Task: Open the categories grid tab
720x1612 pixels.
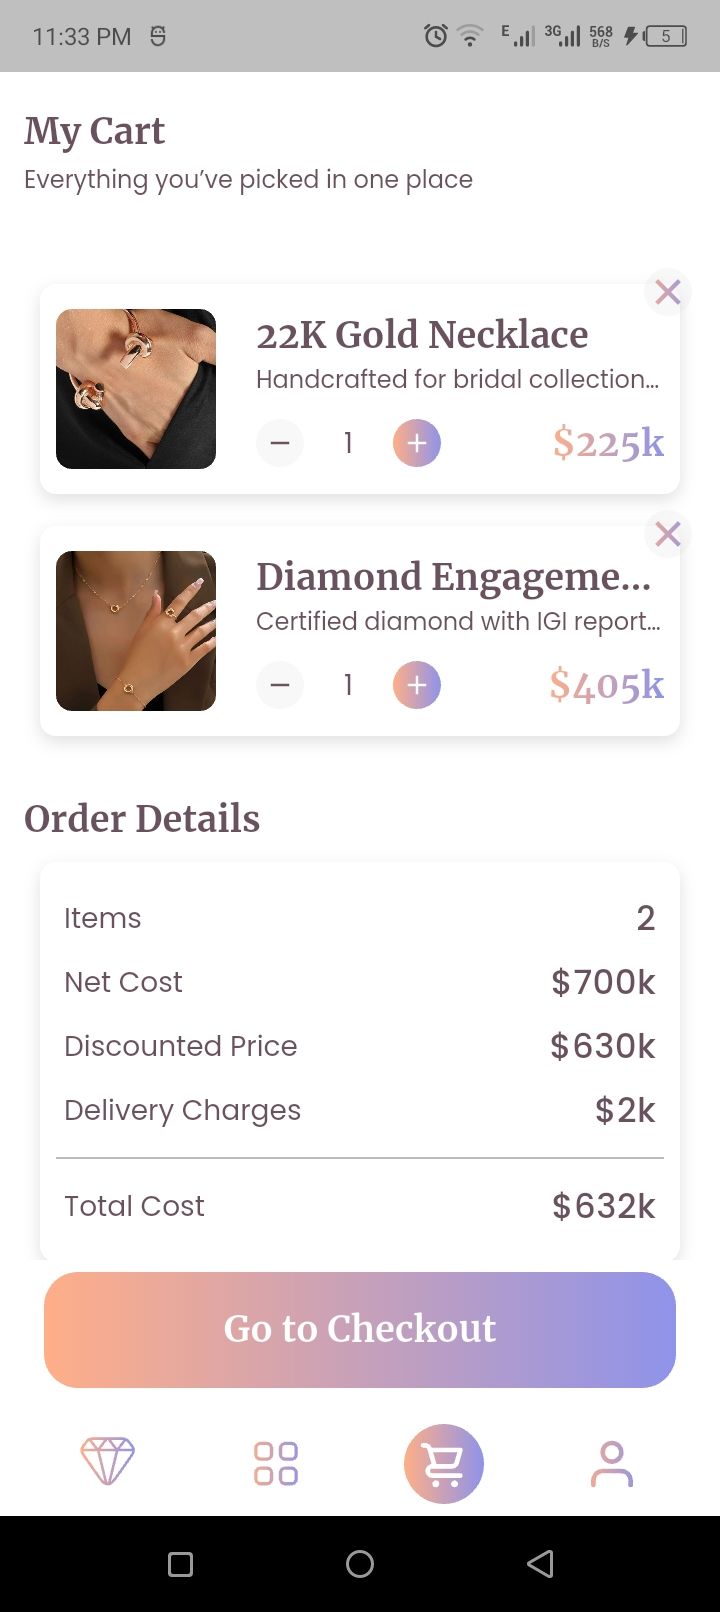Action: [x=276, y=1463]
